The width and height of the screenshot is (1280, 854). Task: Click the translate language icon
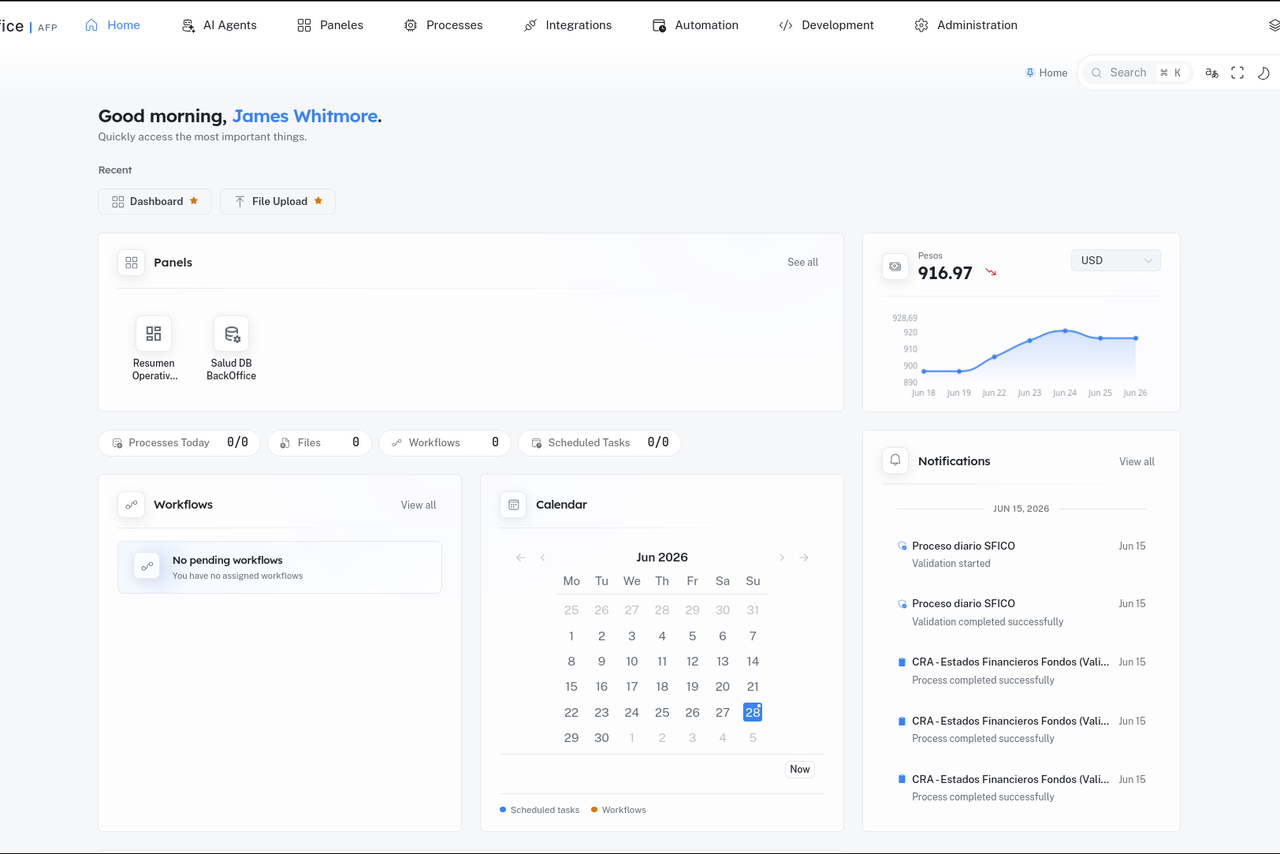point(1211,73)
